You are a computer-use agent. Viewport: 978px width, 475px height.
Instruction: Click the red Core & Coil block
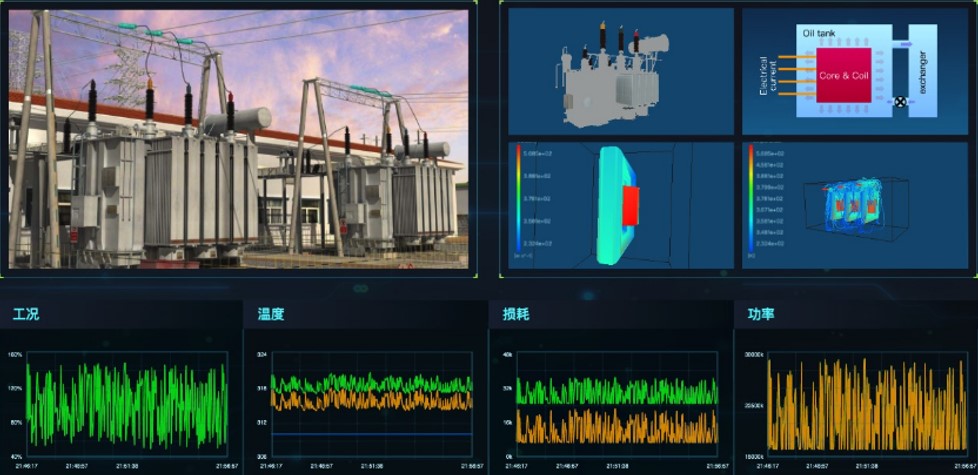(x=843, y=75)
